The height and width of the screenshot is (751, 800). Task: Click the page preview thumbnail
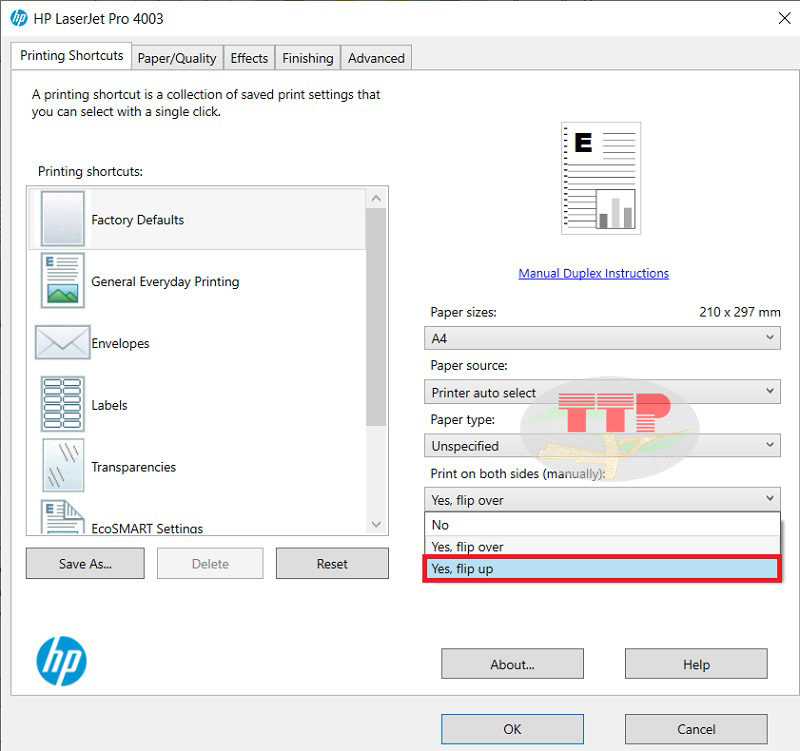pyautogui.click(x=601, y=179)
